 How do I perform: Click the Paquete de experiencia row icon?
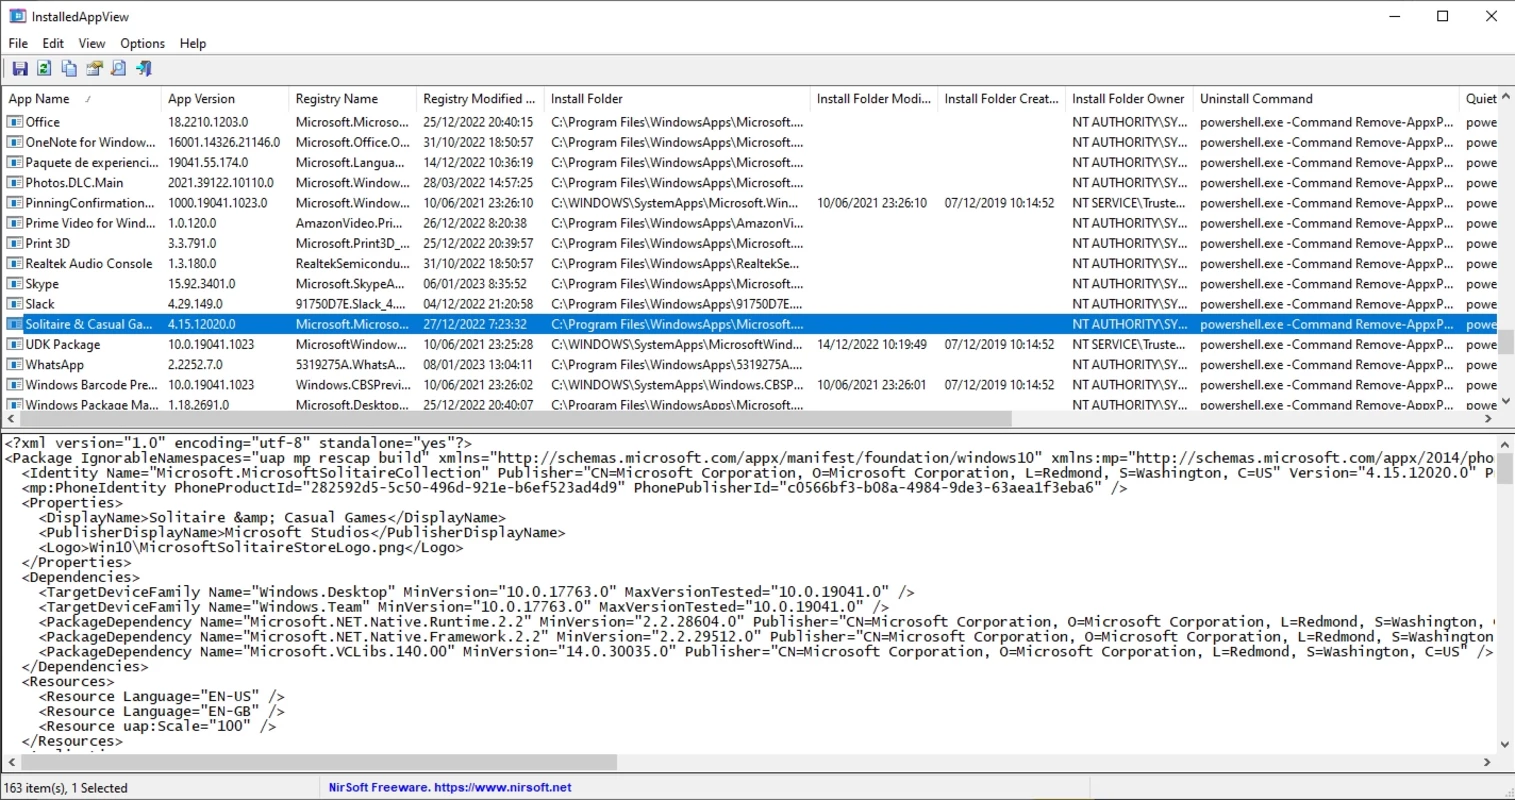pos(15,162)
